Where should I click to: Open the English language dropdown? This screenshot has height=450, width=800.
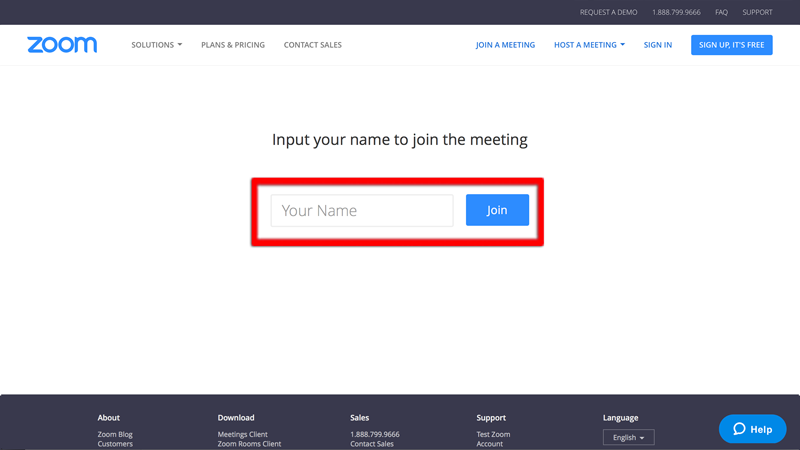pos(629,437)
